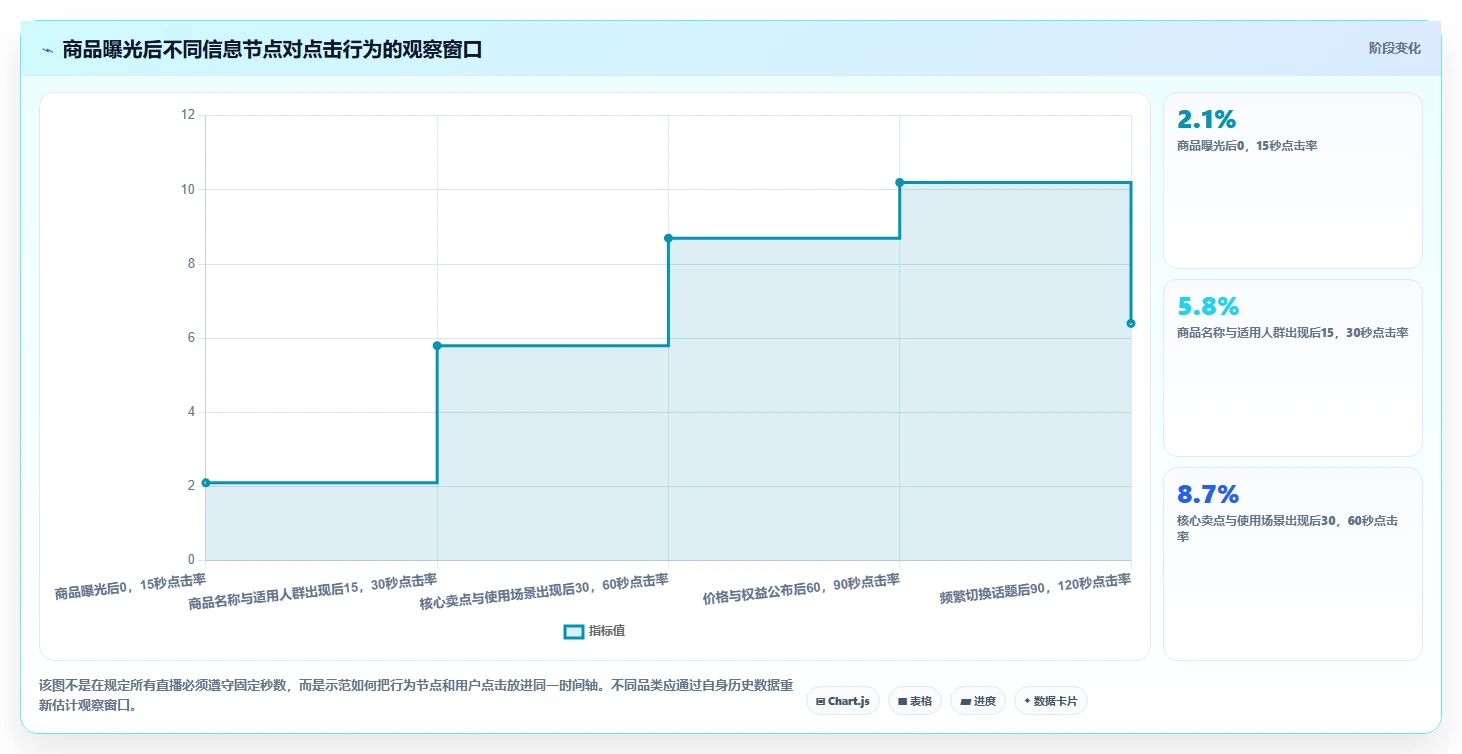Click the y-axis tick label 8
Screen dimensions: 1462x754
[191, 264]
